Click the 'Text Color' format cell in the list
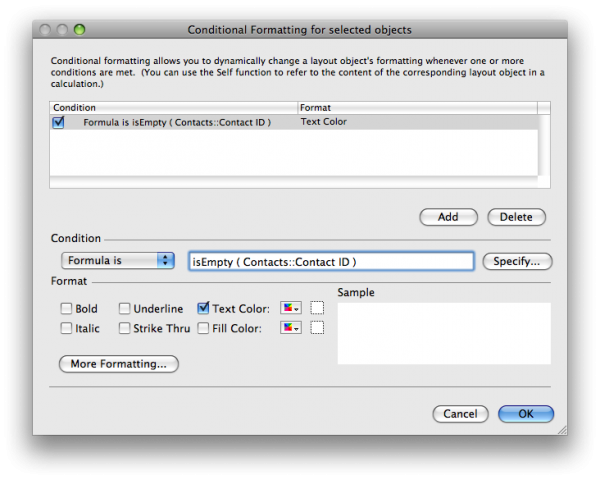This screenshot has width=600, height=480. [x=324, y=122]
